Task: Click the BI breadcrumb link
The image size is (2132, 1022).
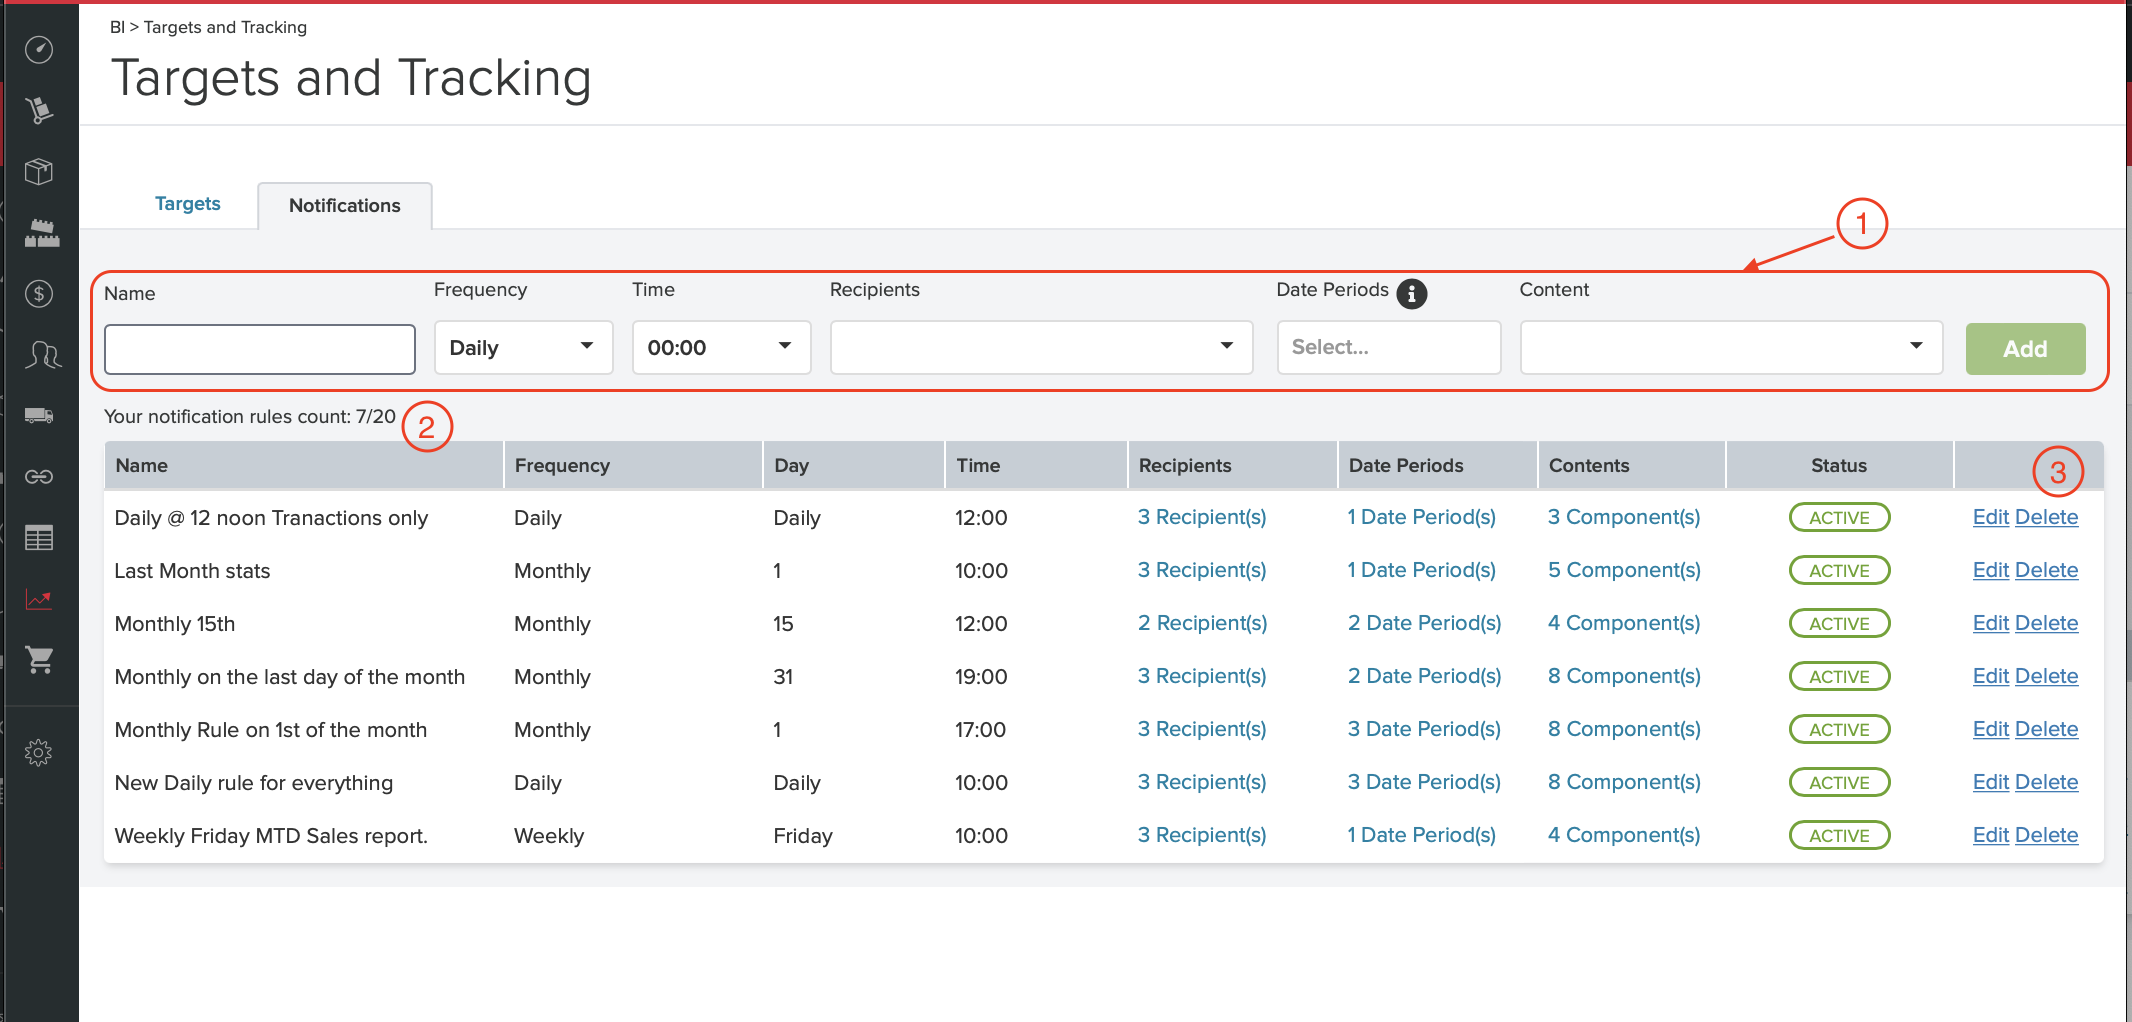Action: pos(117,27)
